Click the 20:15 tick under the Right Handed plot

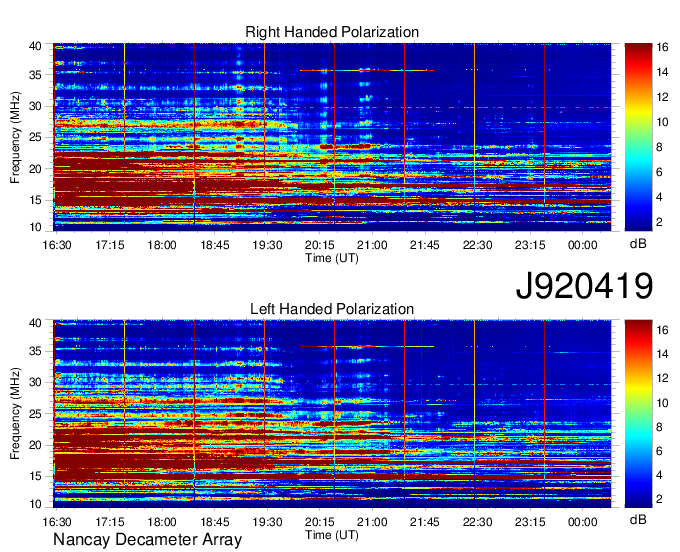[320, 245]
